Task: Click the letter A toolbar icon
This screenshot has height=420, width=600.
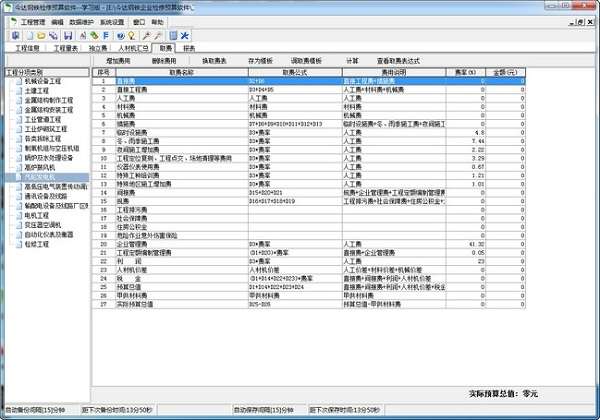Action: pyautogui.click(x=83, y=36)
